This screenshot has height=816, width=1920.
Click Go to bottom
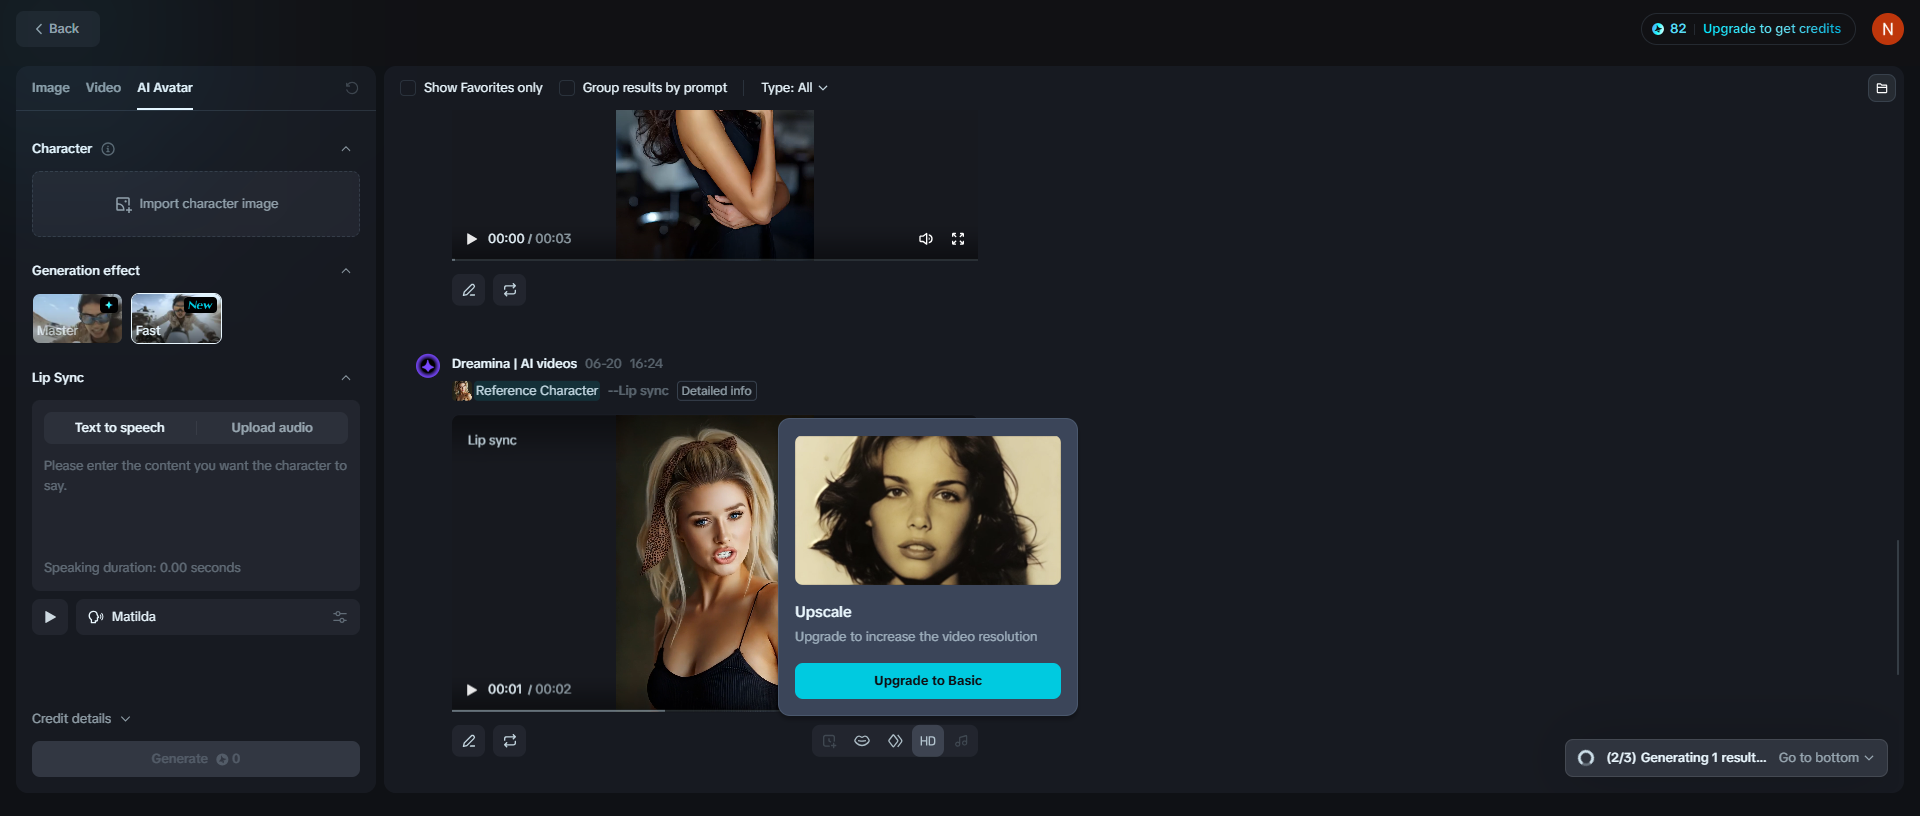1826,758
